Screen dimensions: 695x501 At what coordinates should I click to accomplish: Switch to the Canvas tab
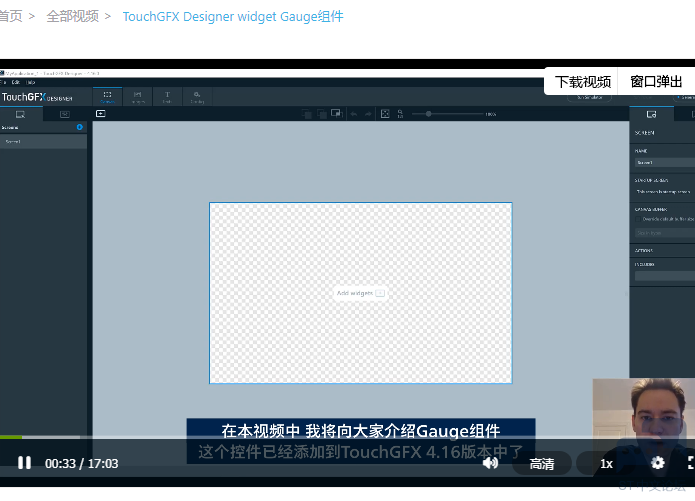(x=107, y=97)
